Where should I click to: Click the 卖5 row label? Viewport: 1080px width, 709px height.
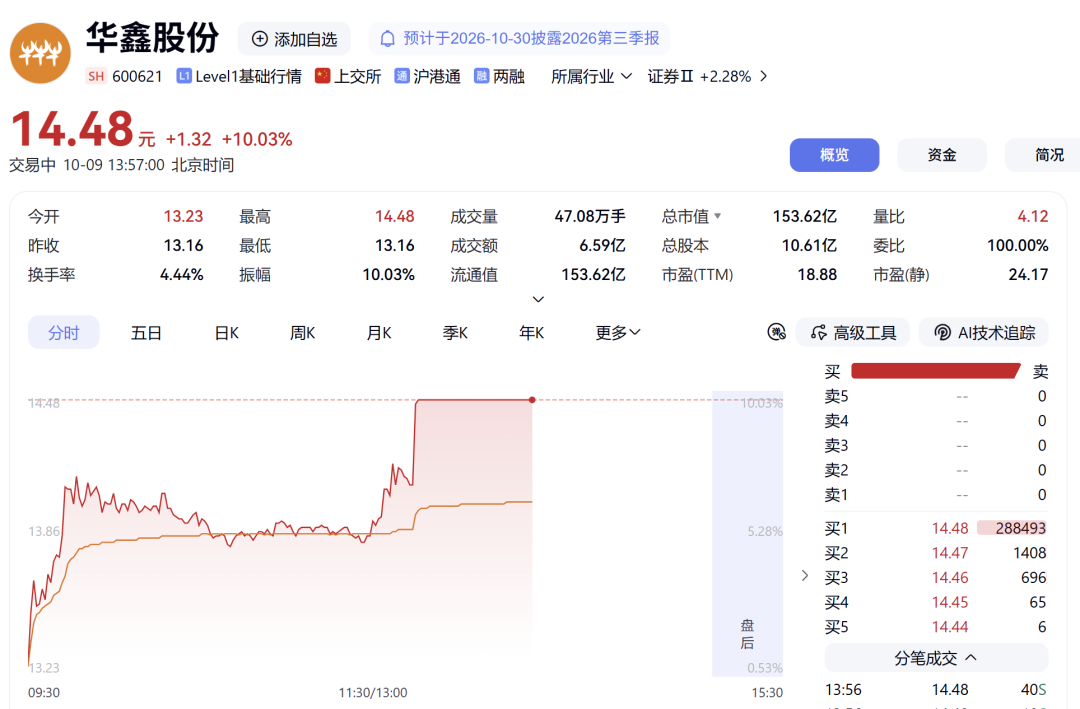click(836, 396)
